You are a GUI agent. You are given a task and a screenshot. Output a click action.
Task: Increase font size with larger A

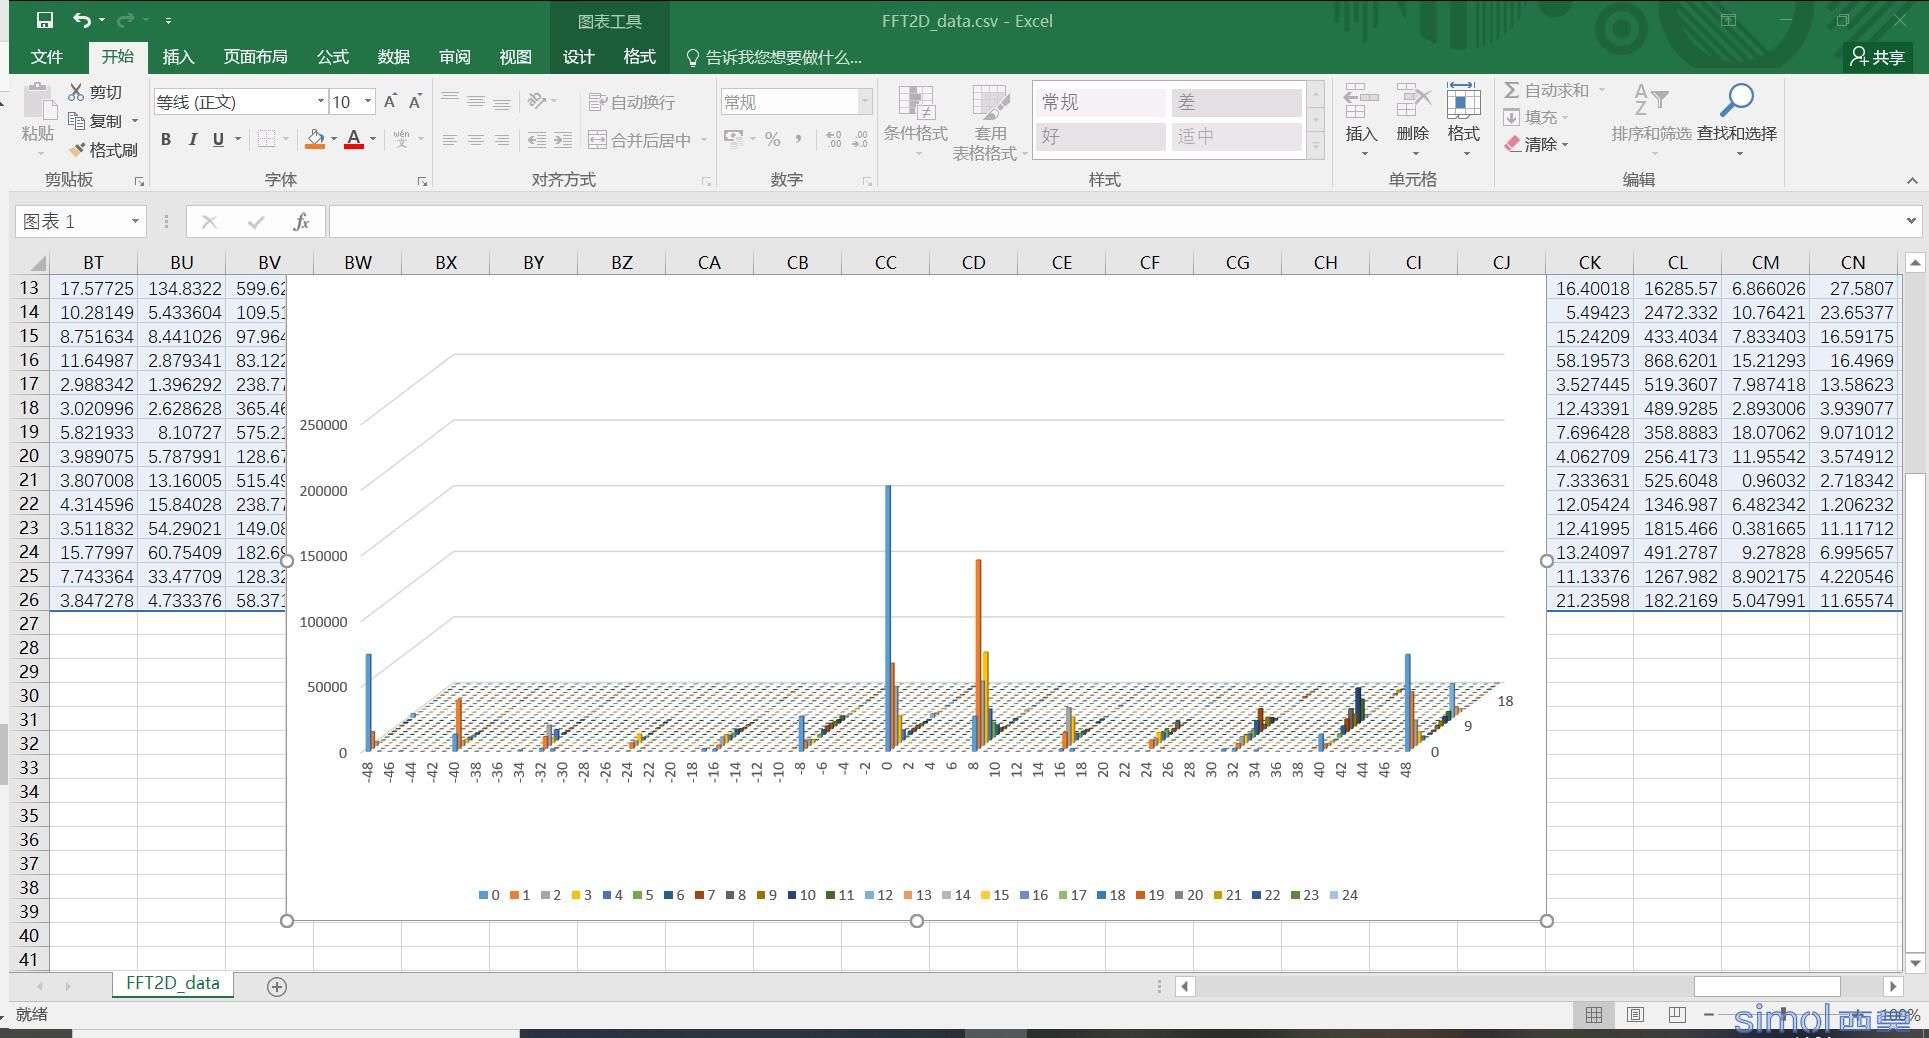pos(390,102)
